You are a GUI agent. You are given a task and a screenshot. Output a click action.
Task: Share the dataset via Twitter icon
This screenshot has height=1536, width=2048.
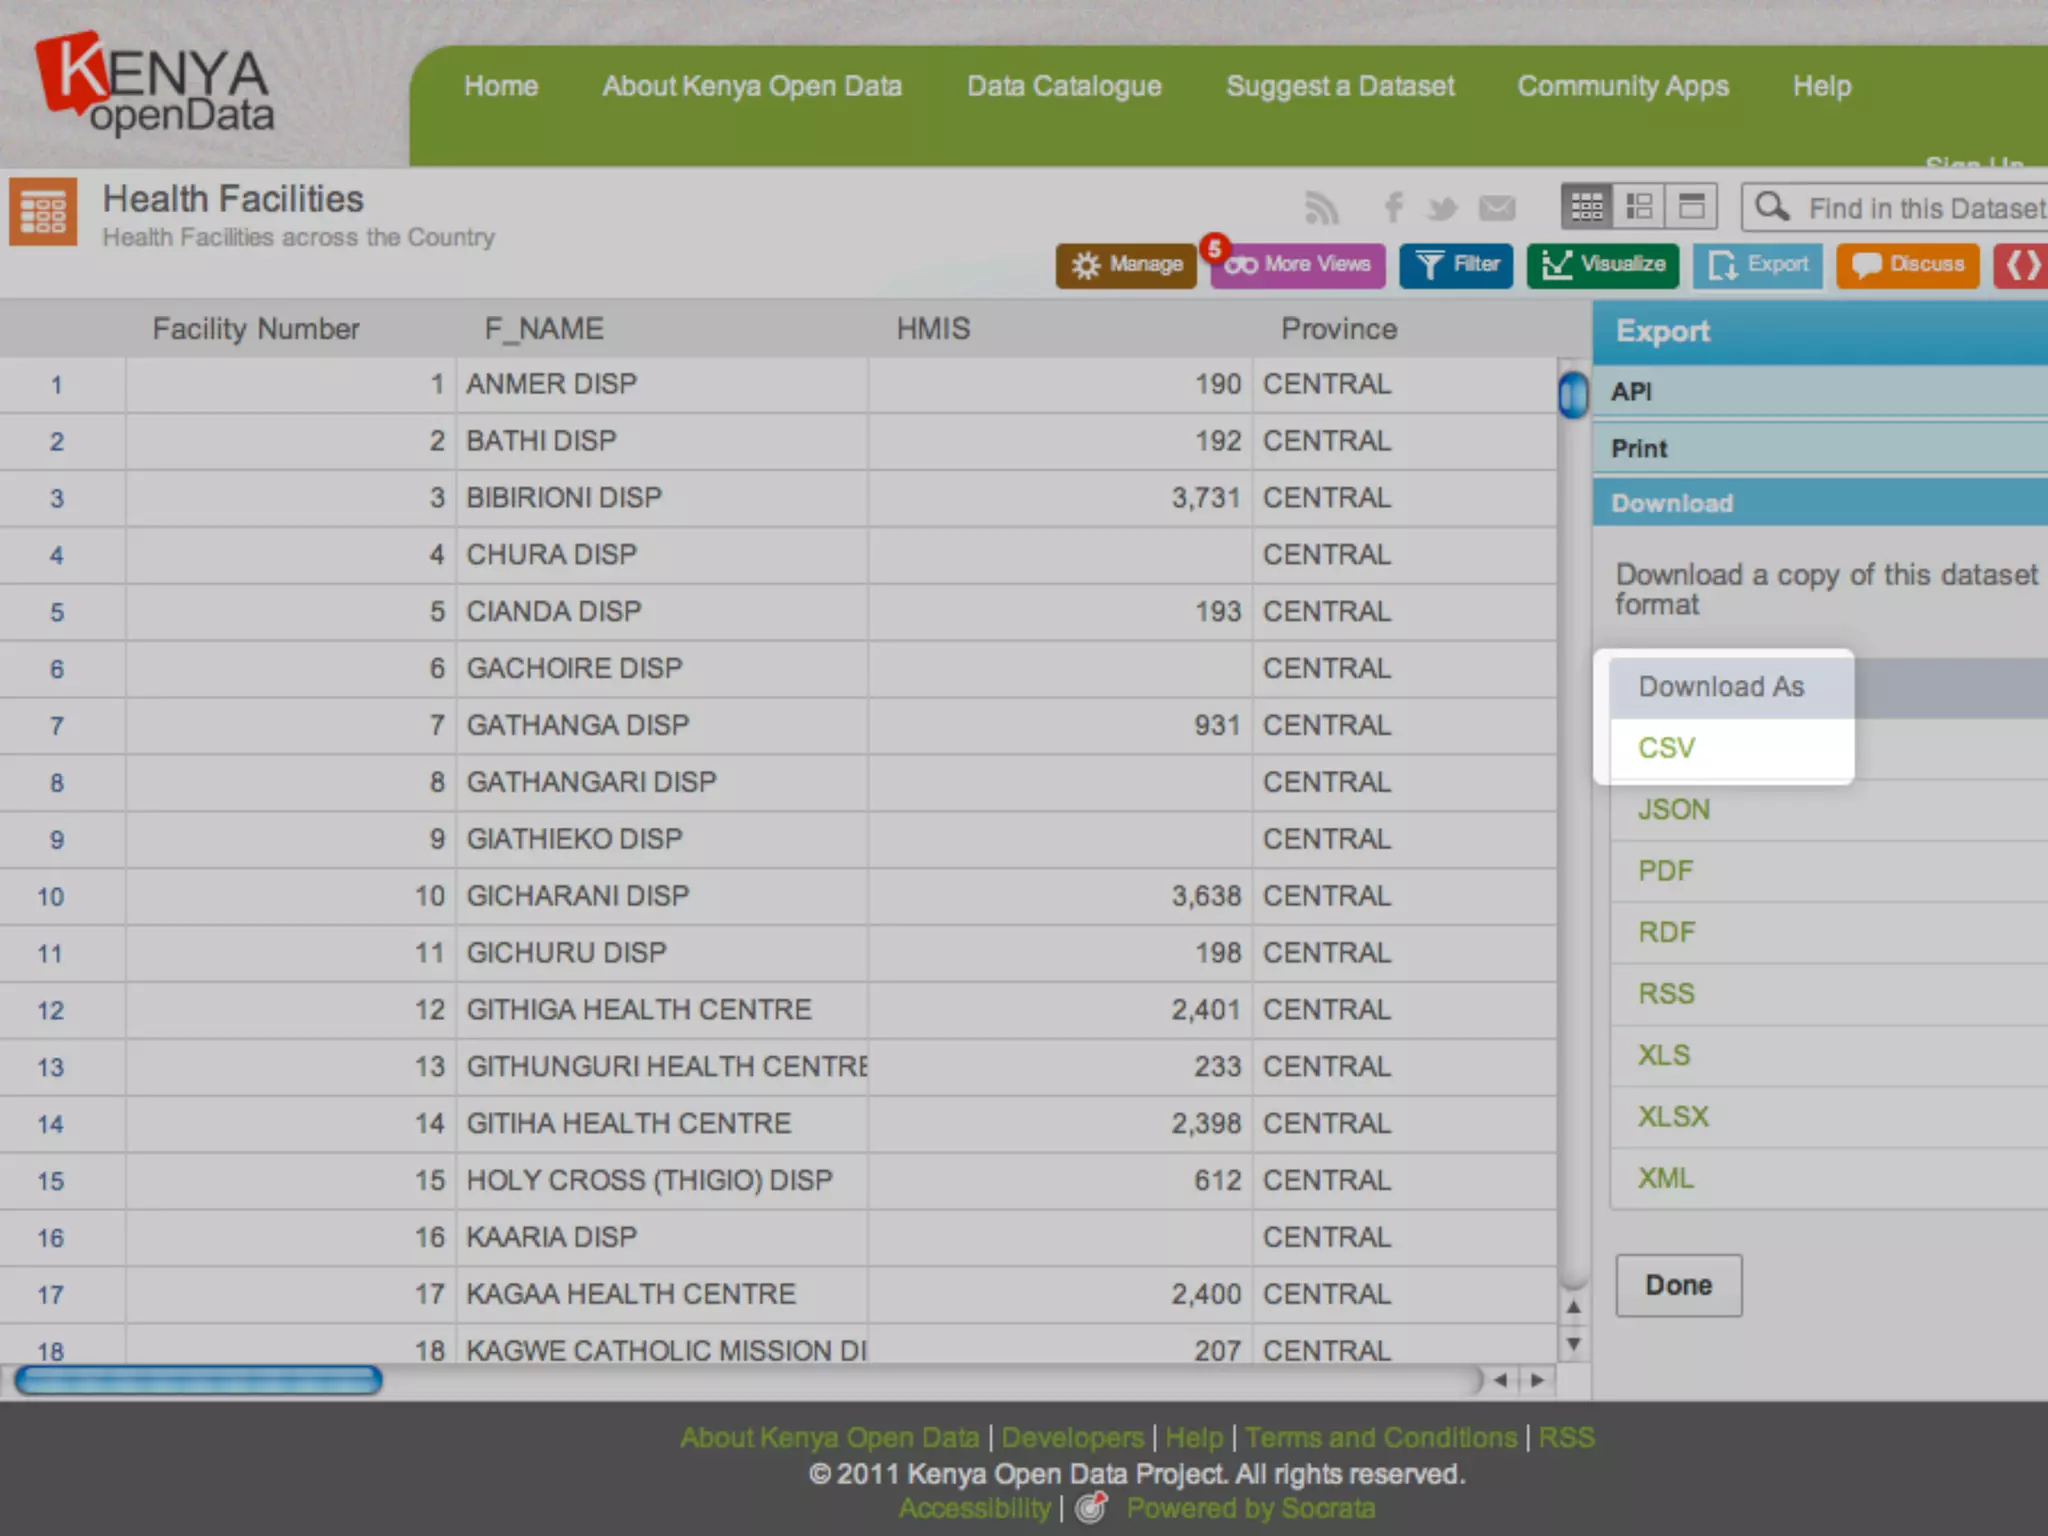click(x=1442, y=208)
